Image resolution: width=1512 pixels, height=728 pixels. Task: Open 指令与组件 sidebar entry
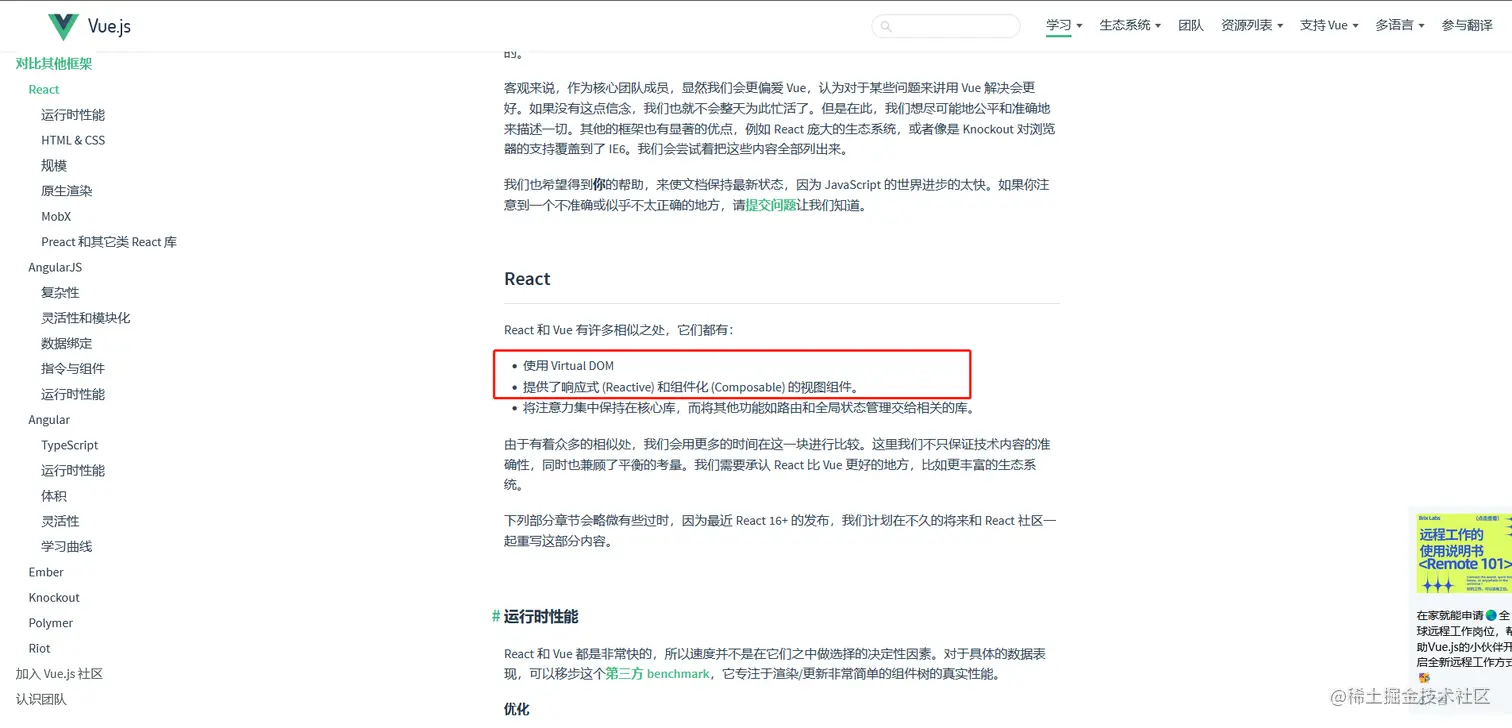click(x=73, y=369)
